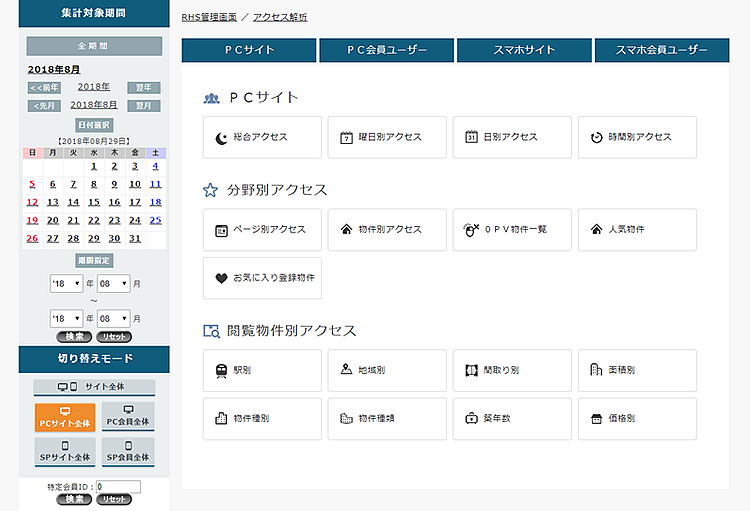Open 築年数 icon card

click(512, 419)
